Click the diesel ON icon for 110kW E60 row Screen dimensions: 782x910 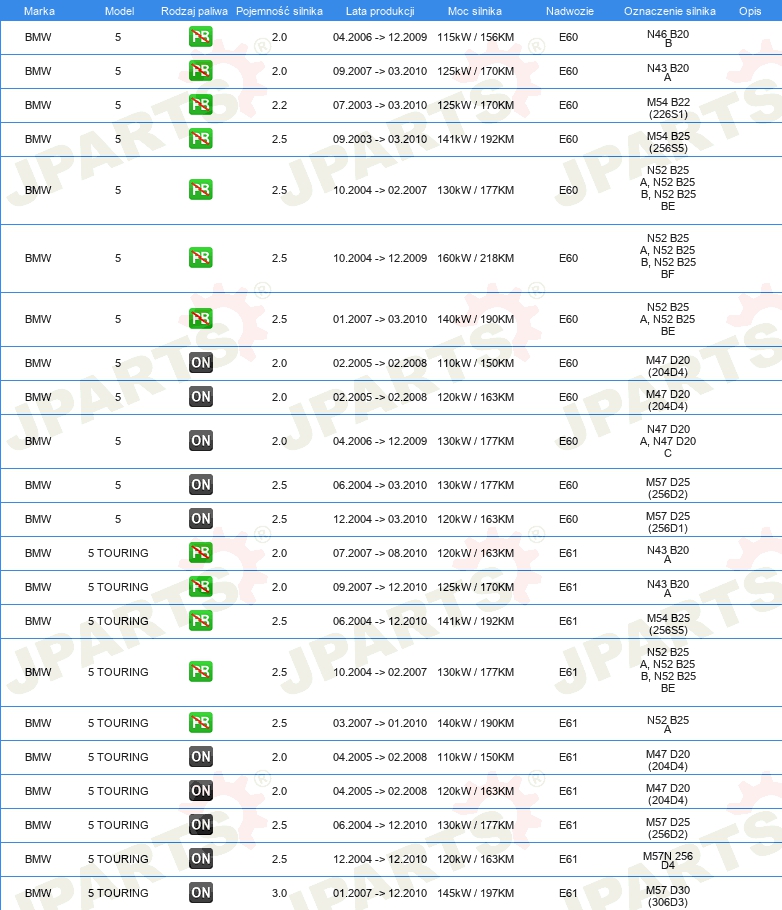(x=200, y=363)
